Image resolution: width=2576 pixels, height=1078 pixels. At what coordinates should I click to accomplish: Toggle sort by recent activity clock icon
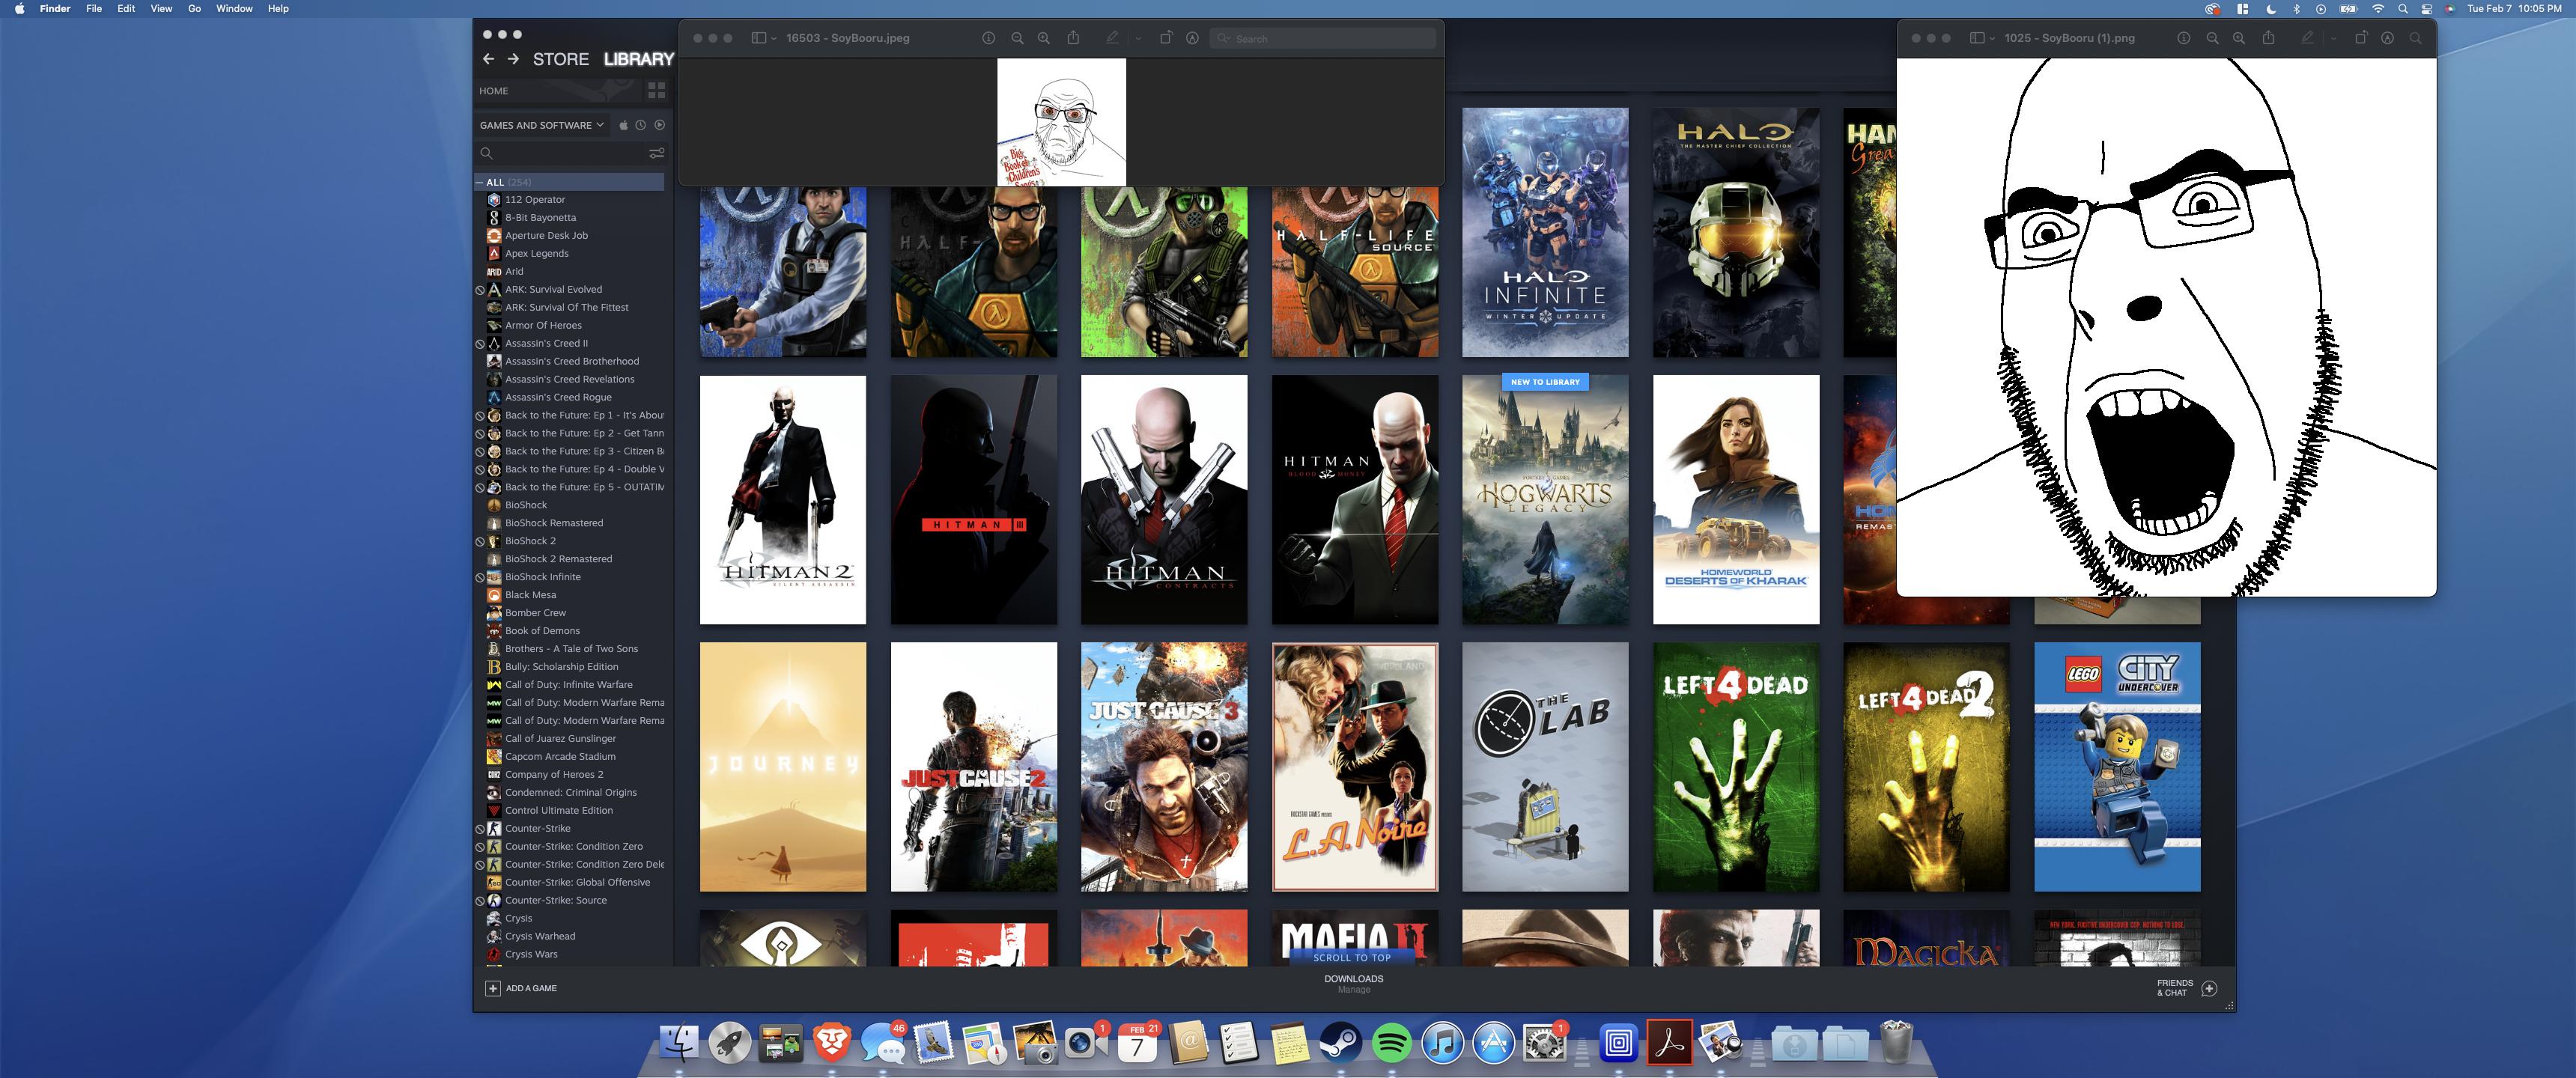641,125
